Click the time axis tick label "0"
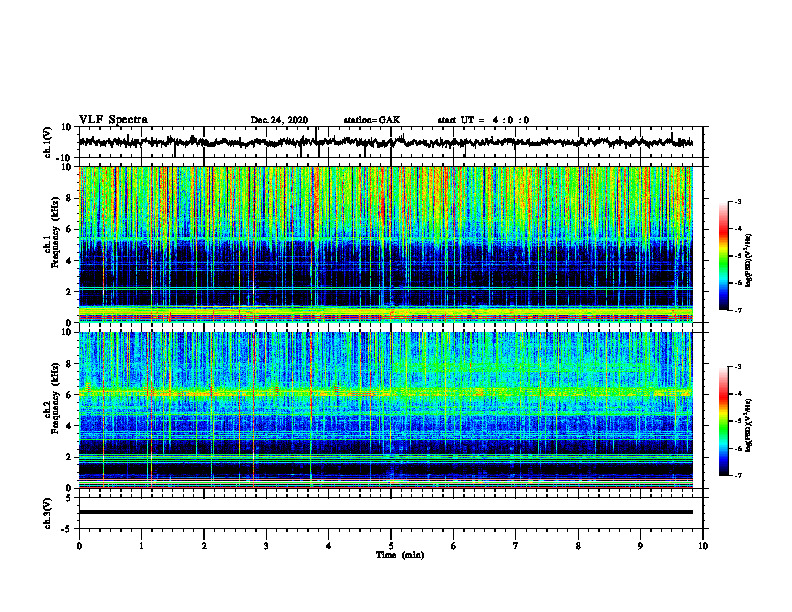The image size is (792, 612). pyautogui.click(x=79, y=546)
